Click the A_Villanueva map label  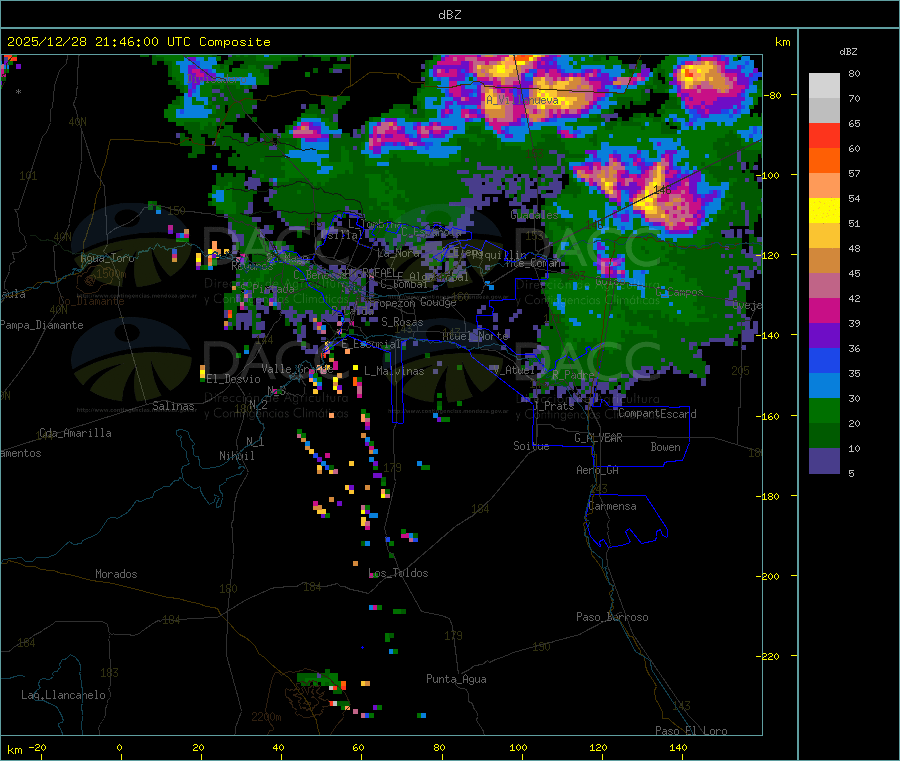[x=522, y=100]
